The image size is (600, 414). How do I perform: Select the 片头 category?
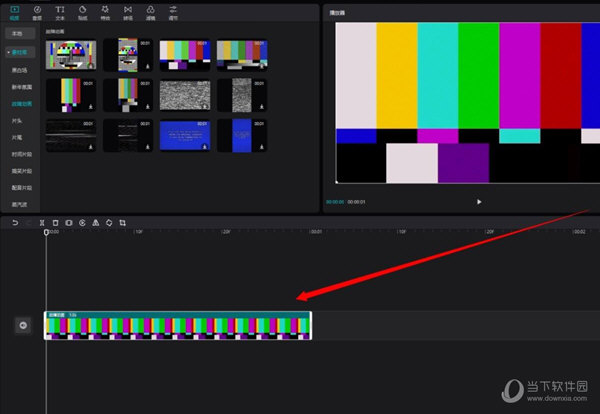tap(17, 121)
